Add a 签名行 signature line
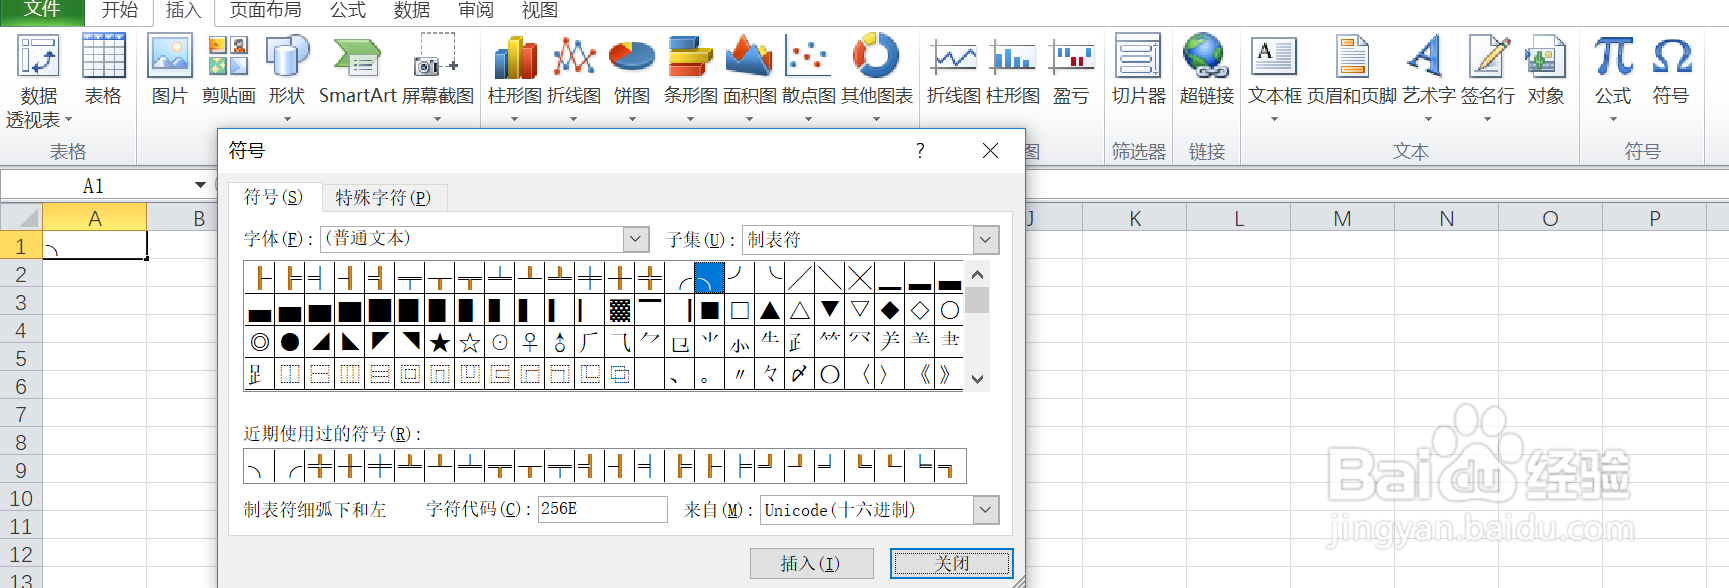The width and height of the screenshot is (1729, 588). tap(1488, 70)
